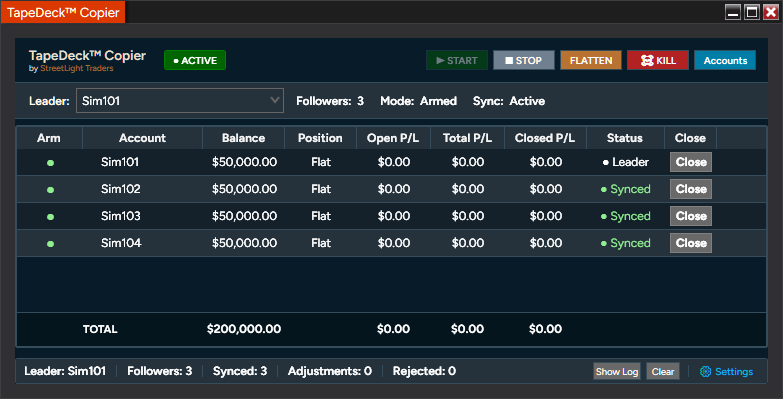Toggle the Arm dot for Sim104
This screenshot has width=783, height=399.
coord(50,244)
